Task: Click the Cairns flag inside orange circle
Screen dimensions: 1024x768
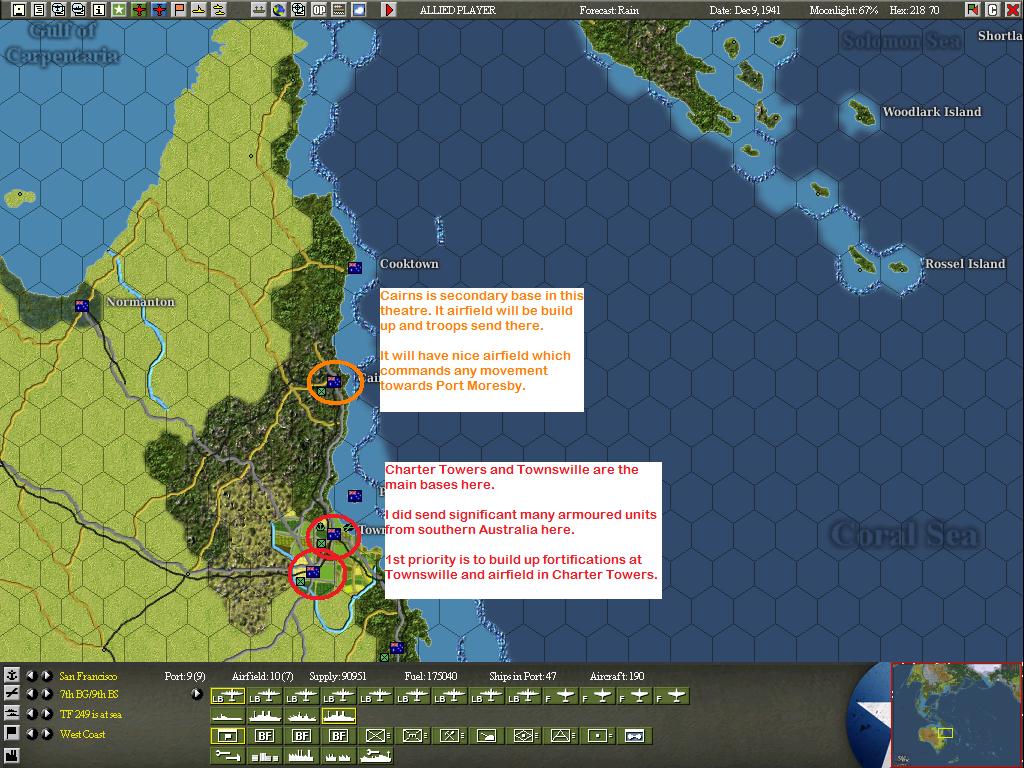Action: point(334,381)
